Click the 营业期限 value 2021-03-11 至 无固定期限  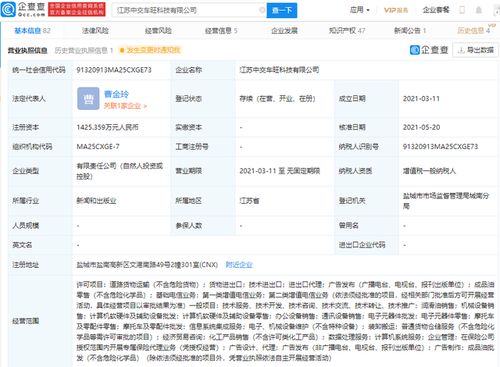(279, 171)
